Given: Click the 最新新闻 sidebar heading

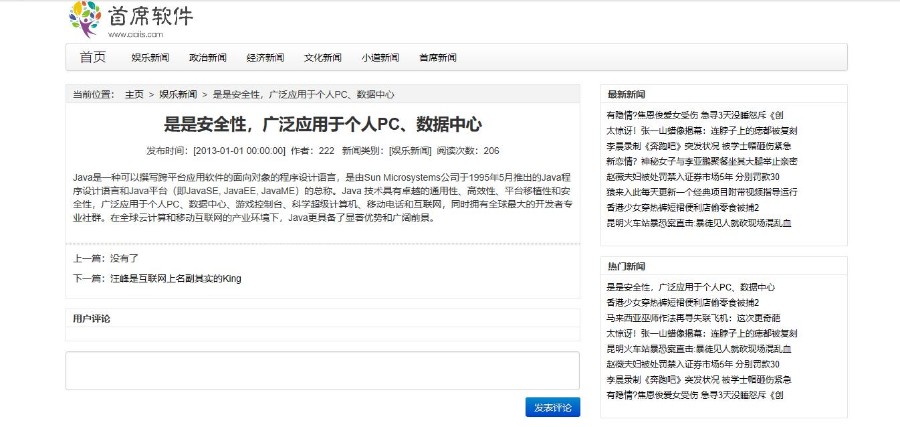Looking at the screenshot, I should [x=626, y=94].
